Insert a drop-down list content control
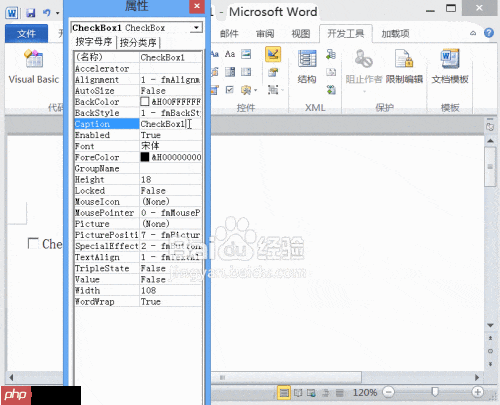Viewport: 500px width, 405px height. 246,72
